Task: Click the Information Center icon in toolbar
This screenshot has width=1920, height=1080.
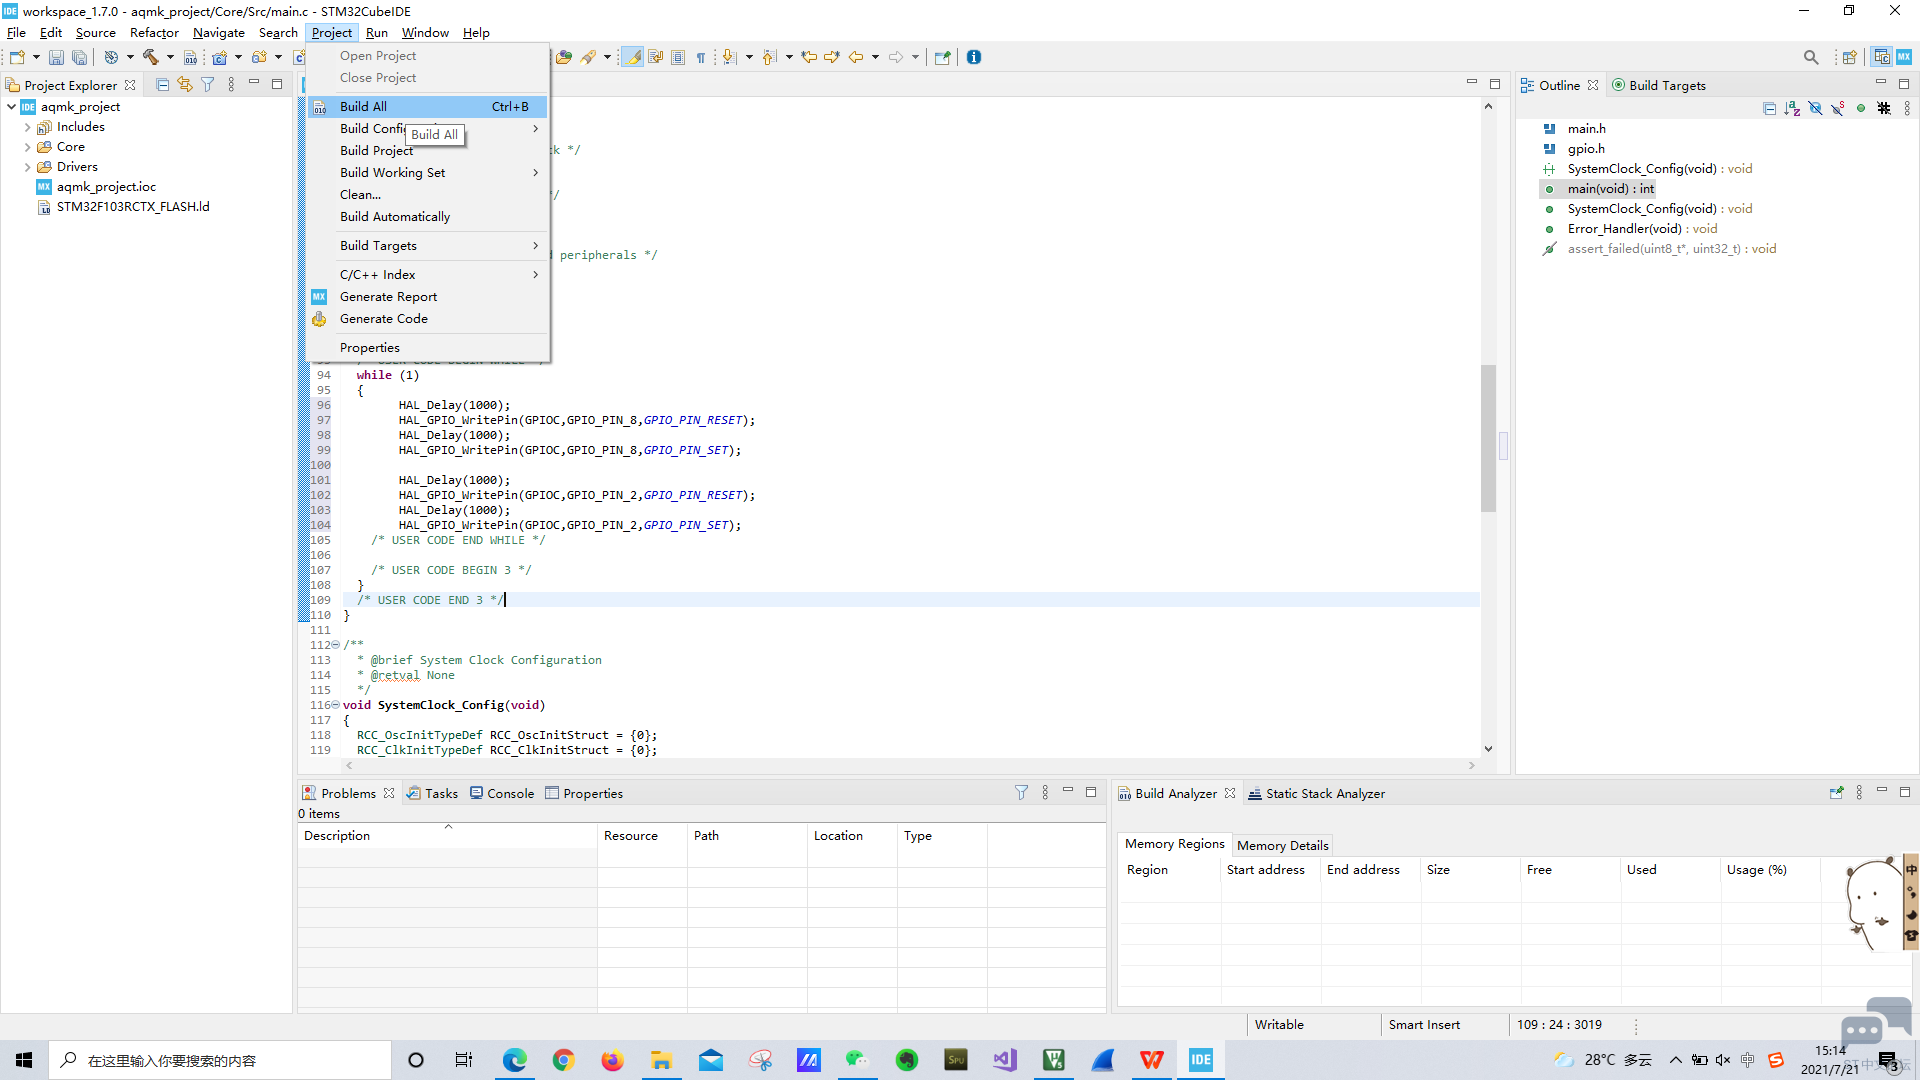Action: tap(974, 57)
